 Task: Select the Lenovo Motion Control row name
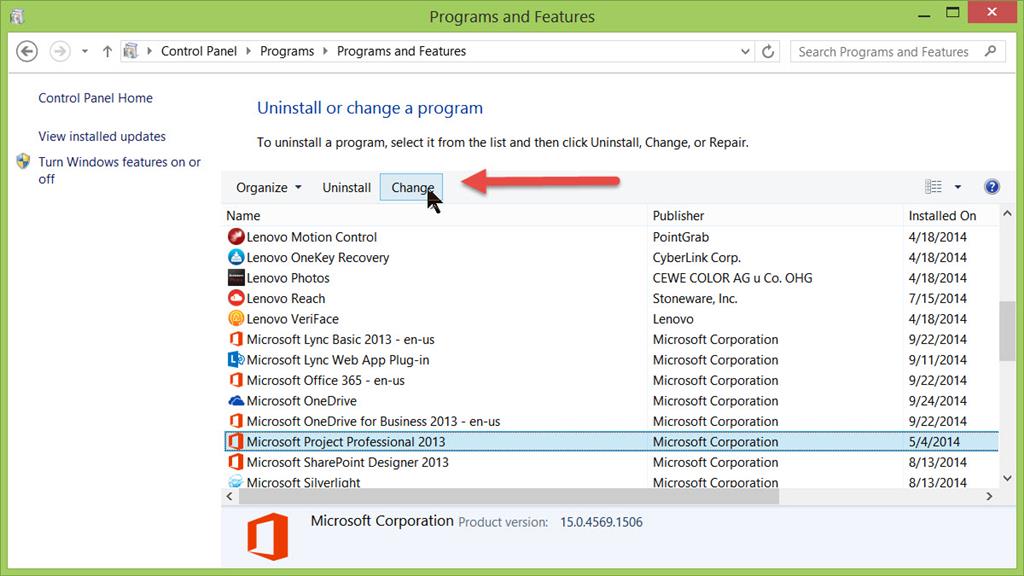(312, 237)
